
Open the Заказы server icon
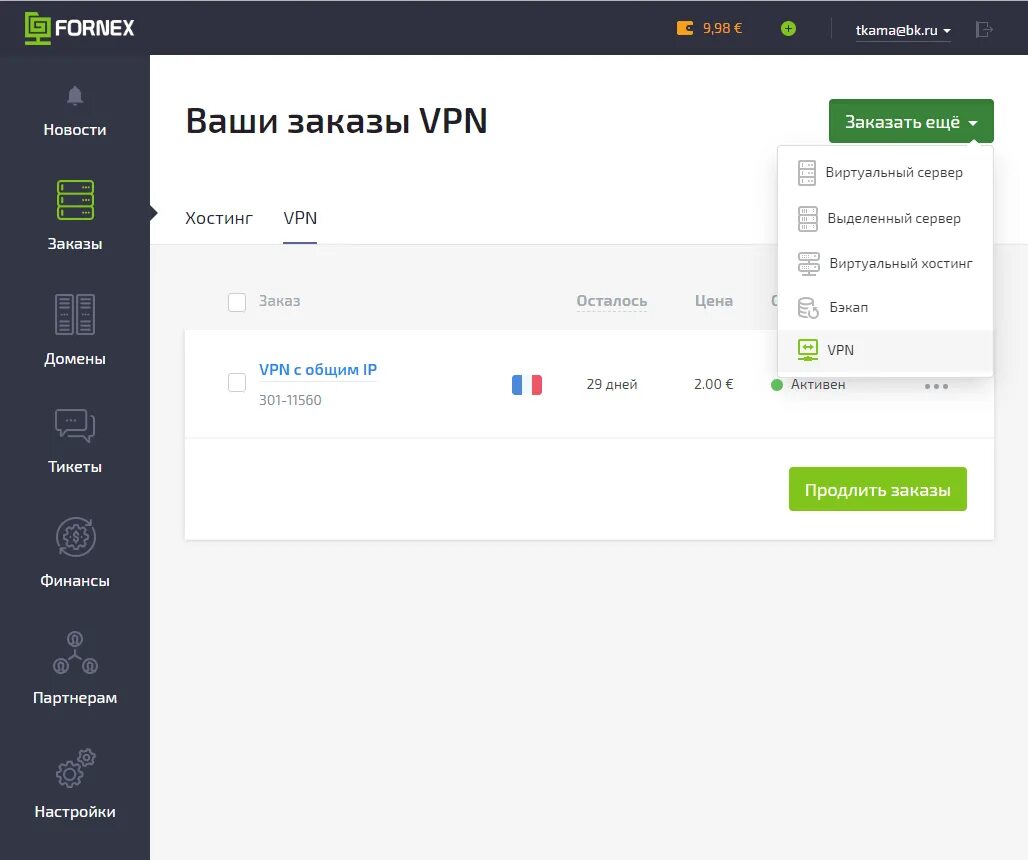click(x=75, y=200)
